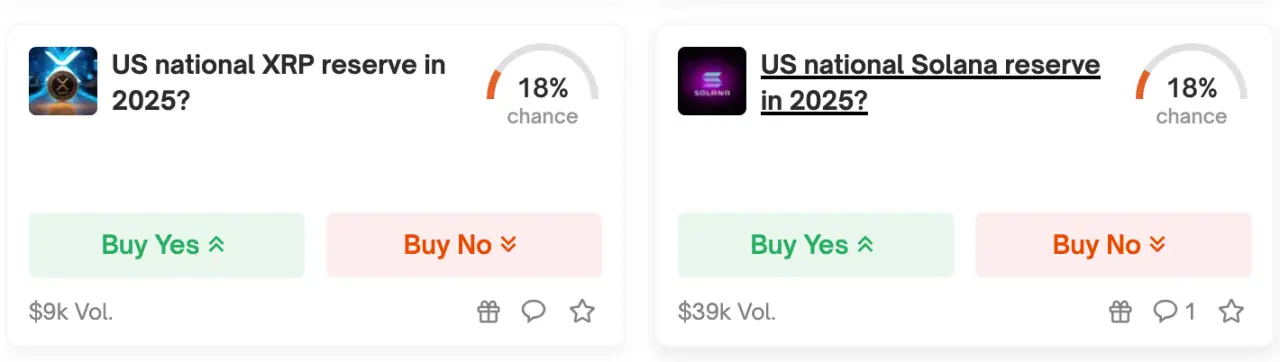Click the double down chevron in Solana Buy No
1280x362 pixels.
[x=1157, y=245]
